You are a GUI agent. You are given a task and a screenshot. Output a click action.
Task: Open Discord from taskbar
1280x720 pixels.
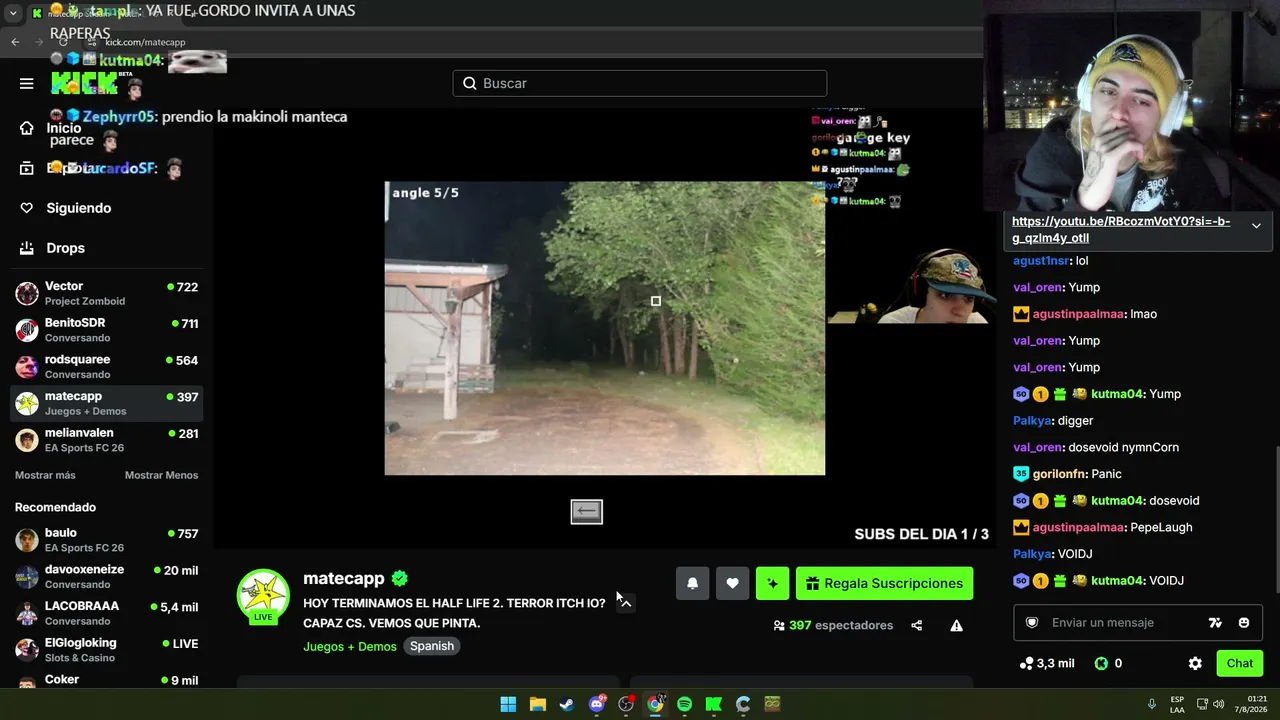[x=597, y=704]
